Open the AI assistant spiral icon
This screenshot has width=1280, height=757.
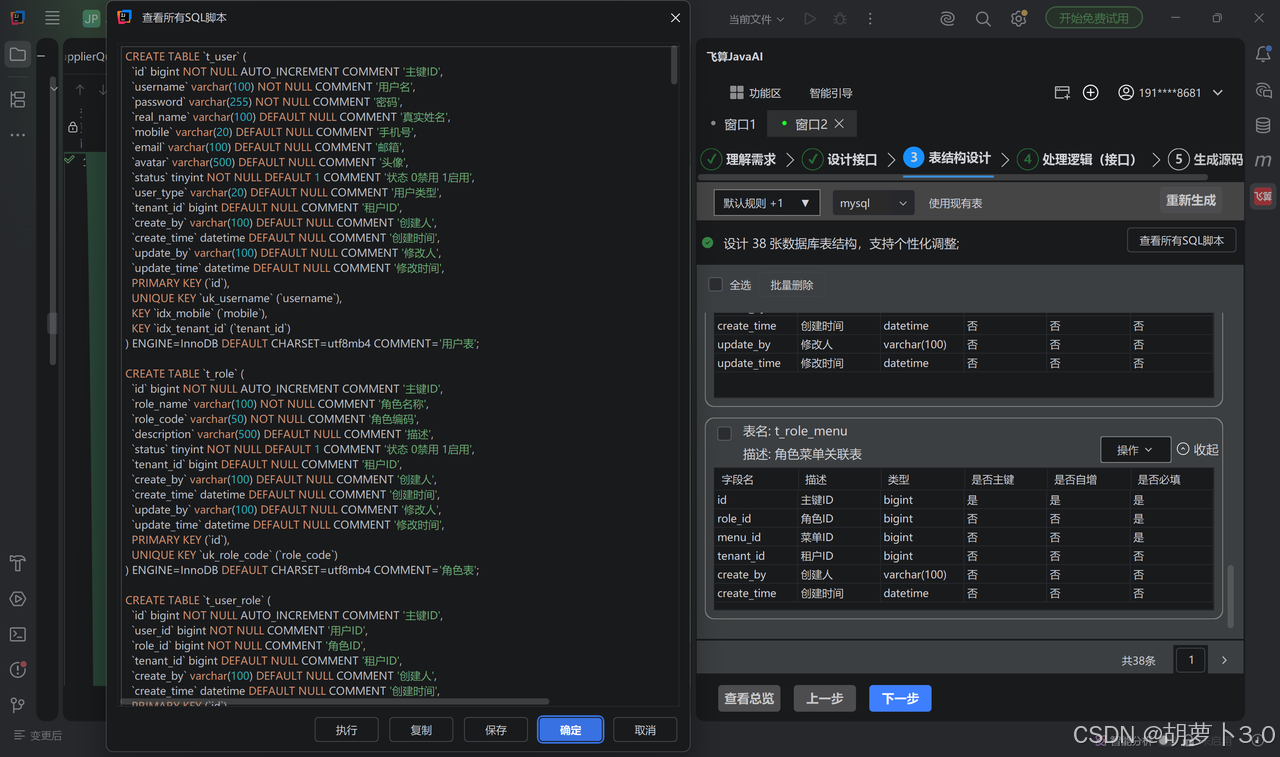948,19
